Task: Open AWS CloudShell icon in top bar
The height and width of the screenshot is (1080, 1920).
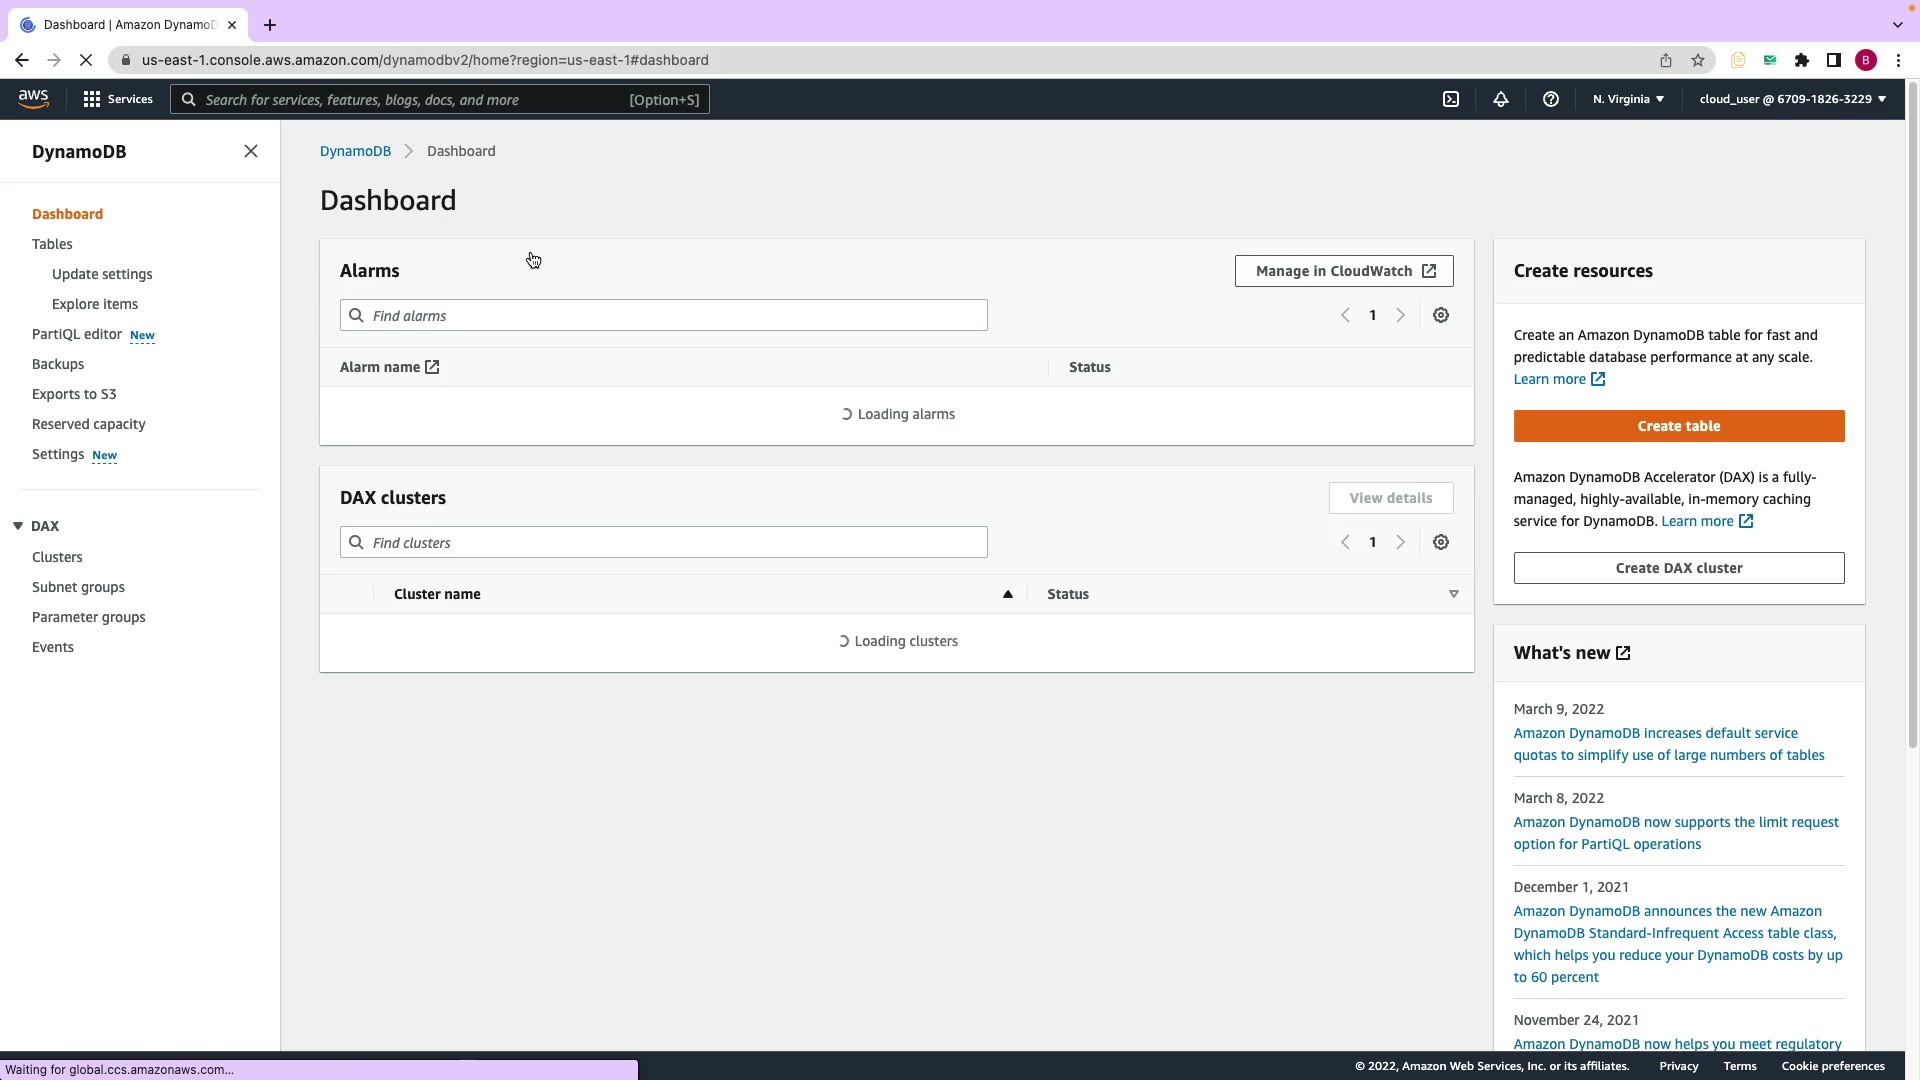Action: (x=1451, y=99)
